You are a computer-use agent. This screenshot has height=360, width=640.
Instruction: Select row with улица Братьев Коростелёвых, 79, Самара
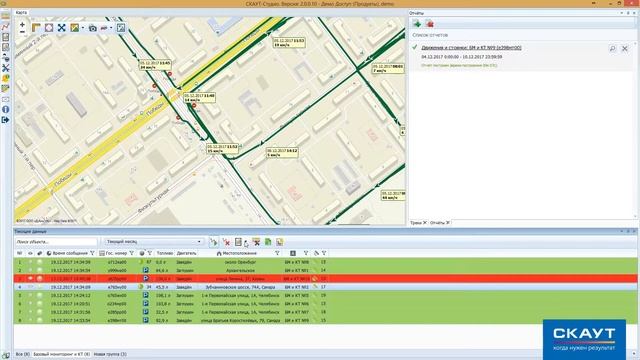(x=325, y=320)
